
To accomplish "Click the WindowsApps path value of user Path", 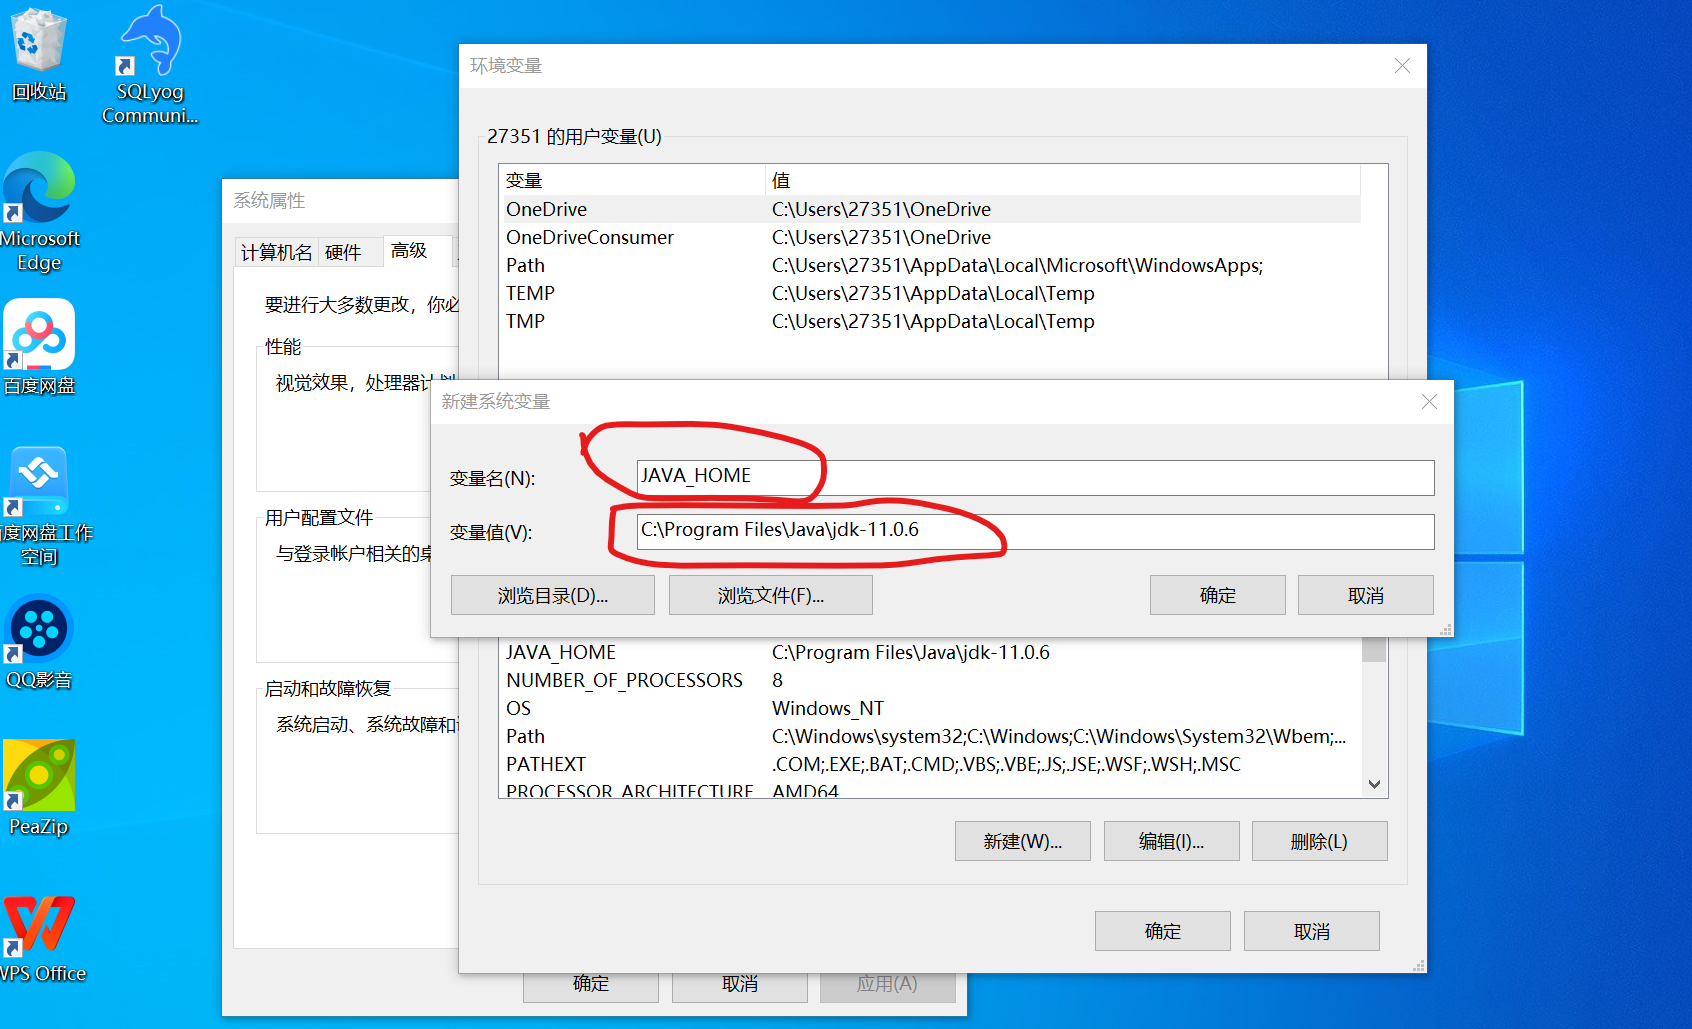I will point(1018,265).
